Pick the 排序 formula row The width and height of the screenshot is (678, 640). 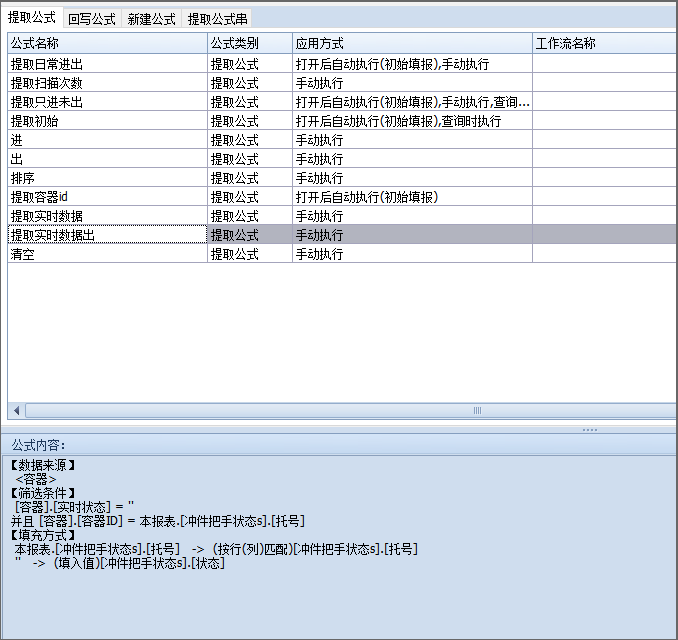[x=107, y=178]
